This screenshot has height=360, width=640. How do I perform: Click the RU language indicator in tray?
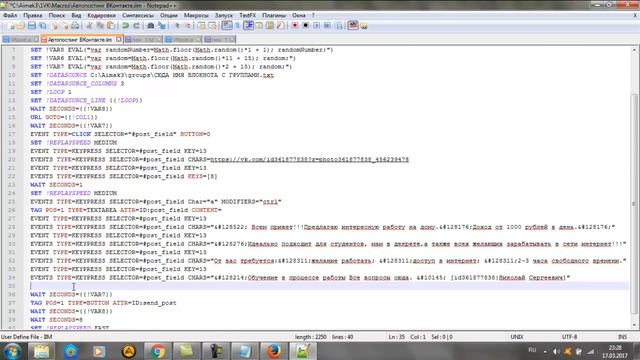532,350
